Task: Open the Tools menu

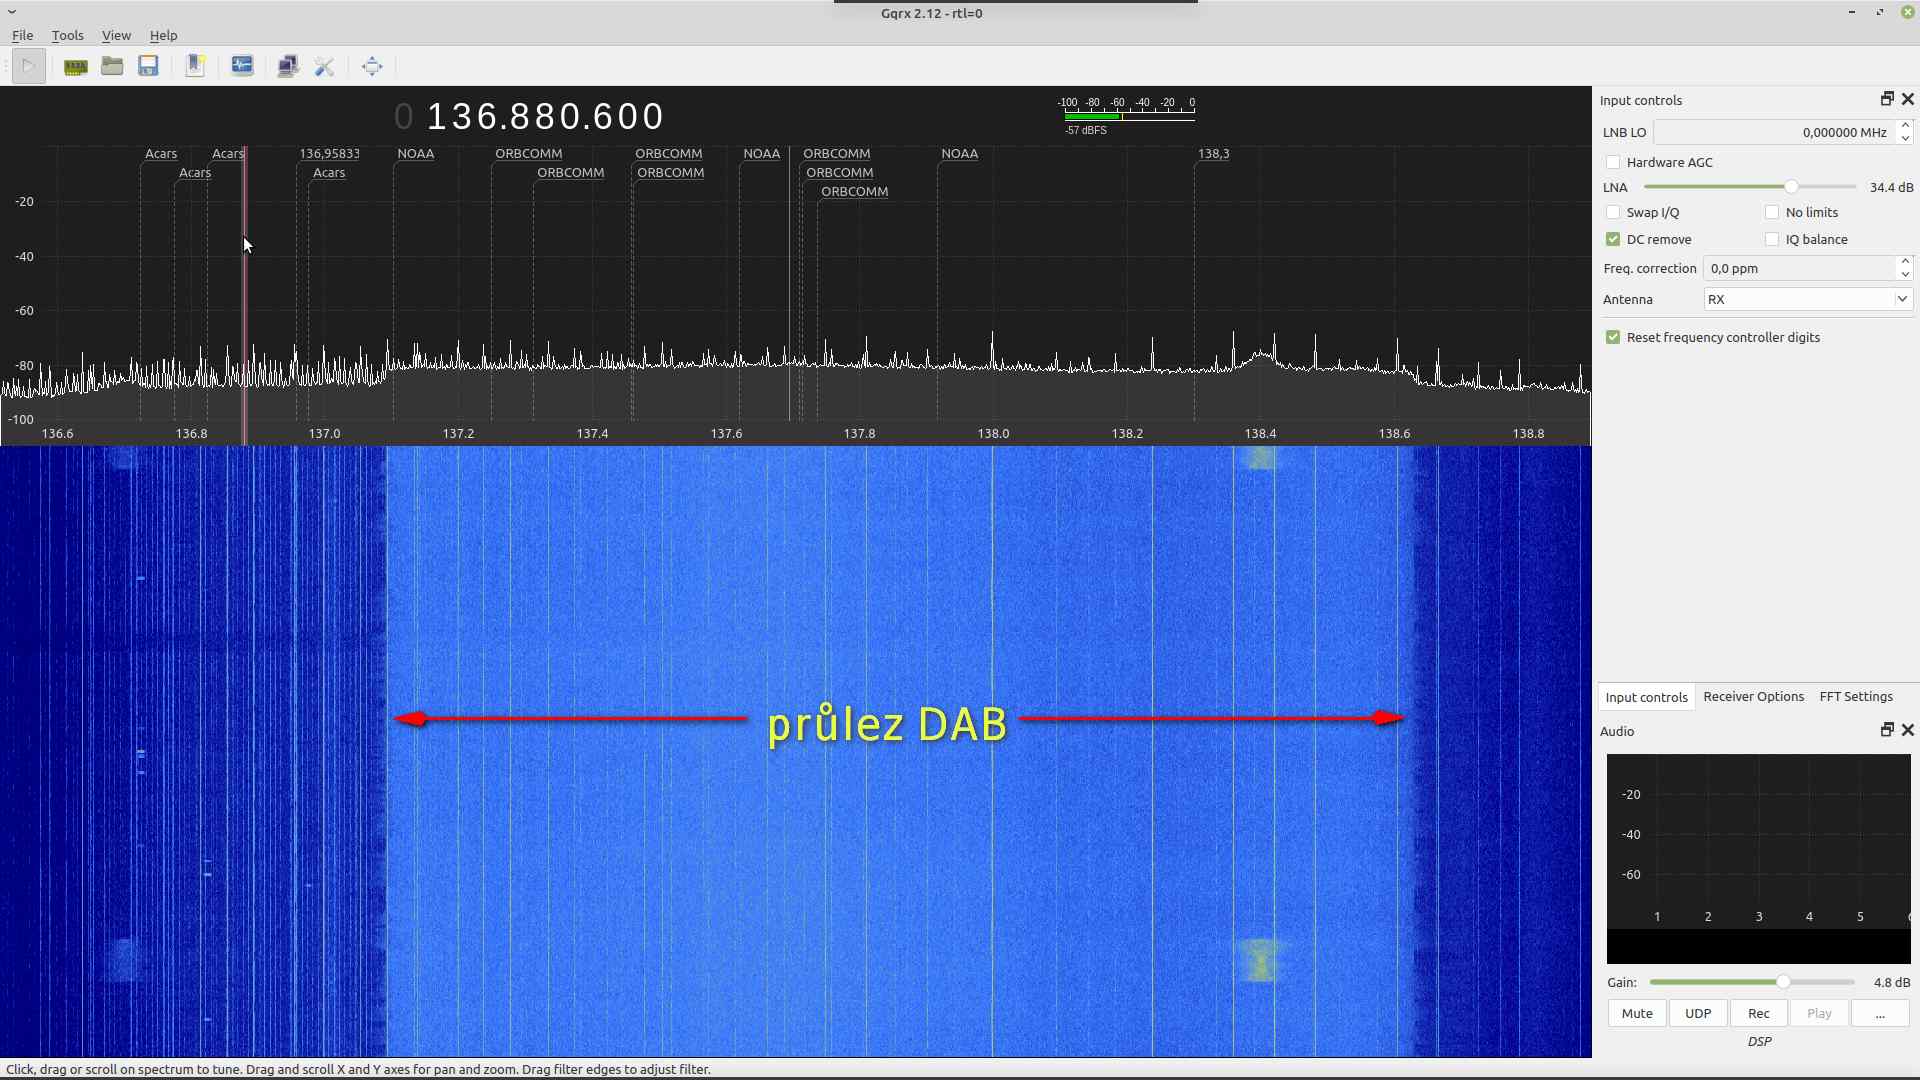Action: coord(67,35)
